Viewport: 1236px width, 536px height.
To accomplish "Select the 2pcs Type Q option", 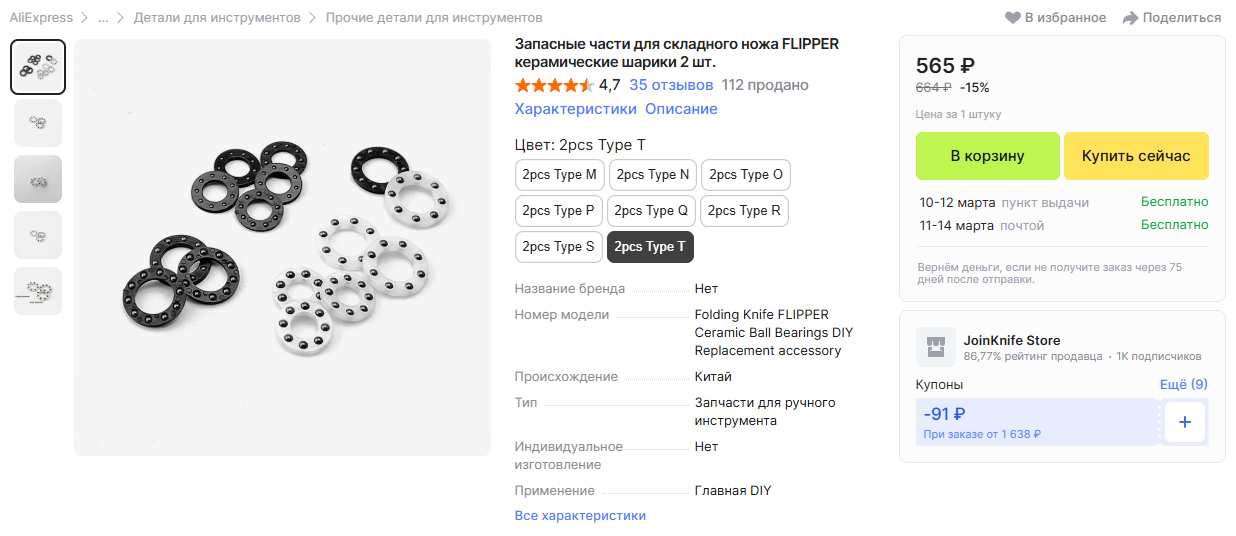I will point(652,211).
